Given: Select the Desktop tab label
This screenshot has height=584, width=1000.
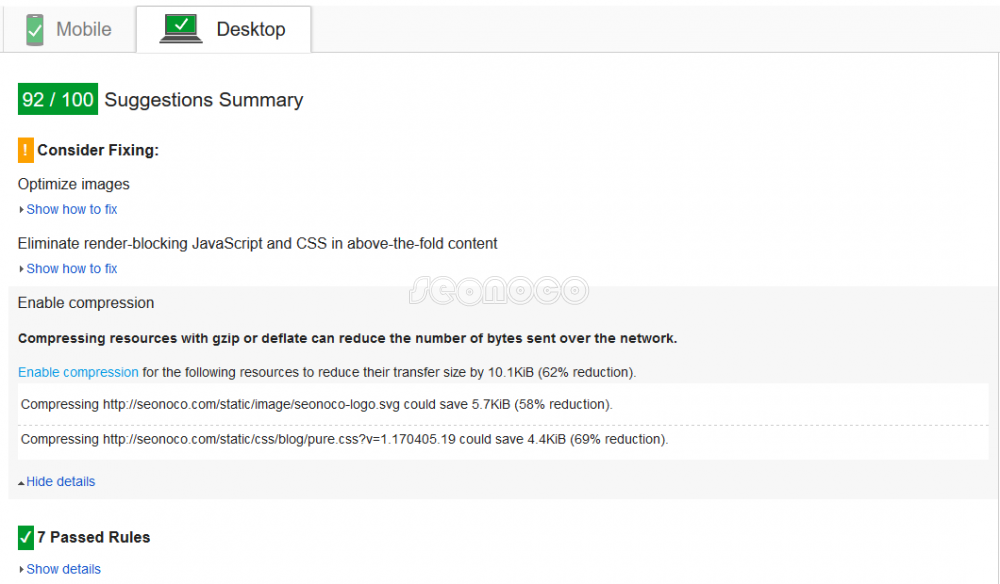Looking at the screenshot, I should (x=250, y=30).
